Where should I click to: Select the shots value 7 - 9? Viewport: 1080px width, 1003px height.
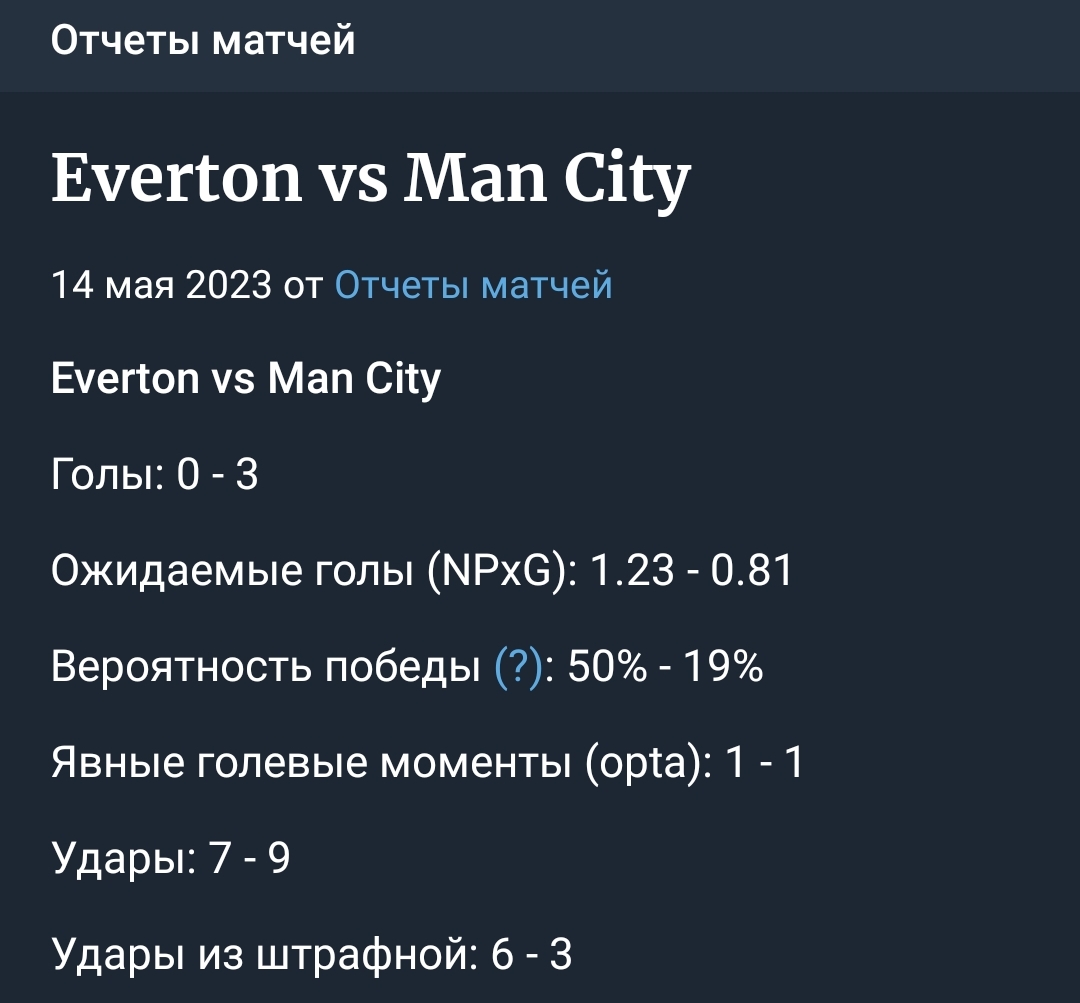[x=249, y=858]
